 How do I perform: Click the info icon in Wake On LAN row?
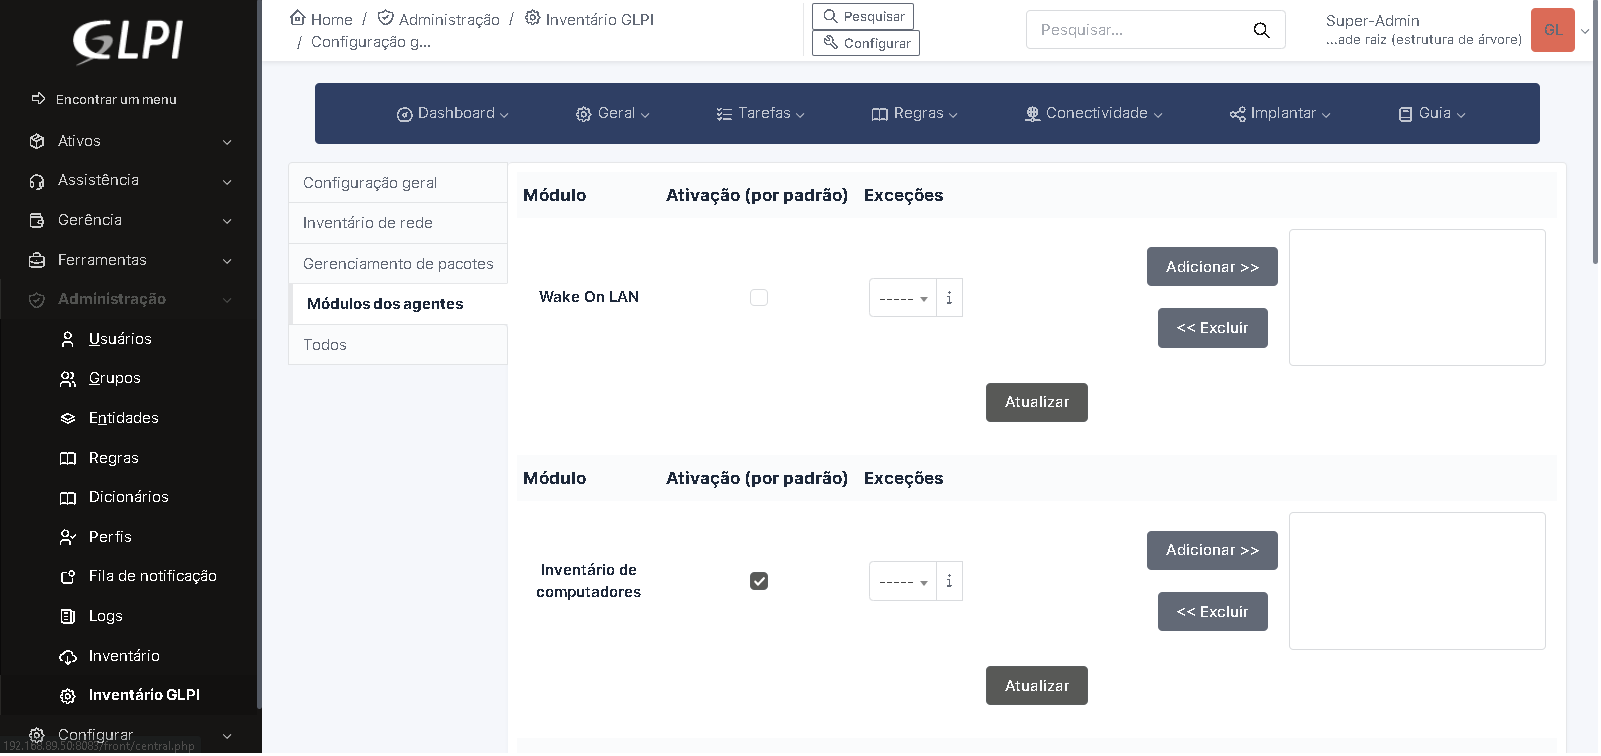tap(949, 298)
